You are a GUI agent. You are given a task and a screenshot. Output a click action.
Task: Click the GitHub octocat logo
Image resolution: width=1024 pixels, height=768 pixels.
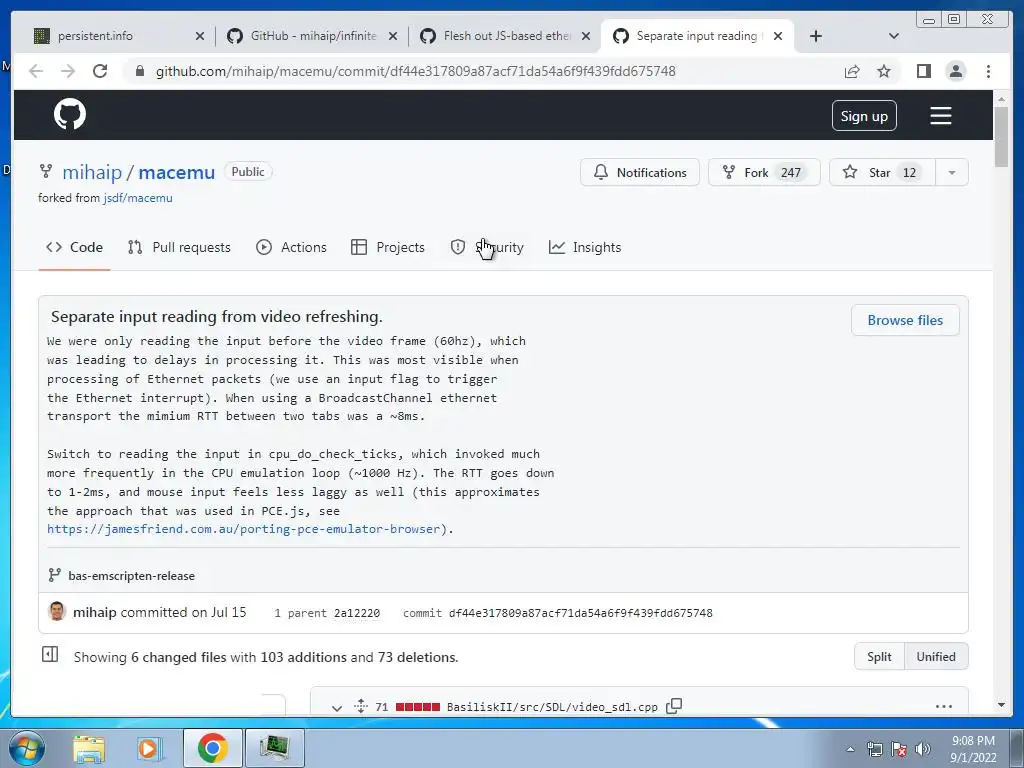[x=70, y=114]
